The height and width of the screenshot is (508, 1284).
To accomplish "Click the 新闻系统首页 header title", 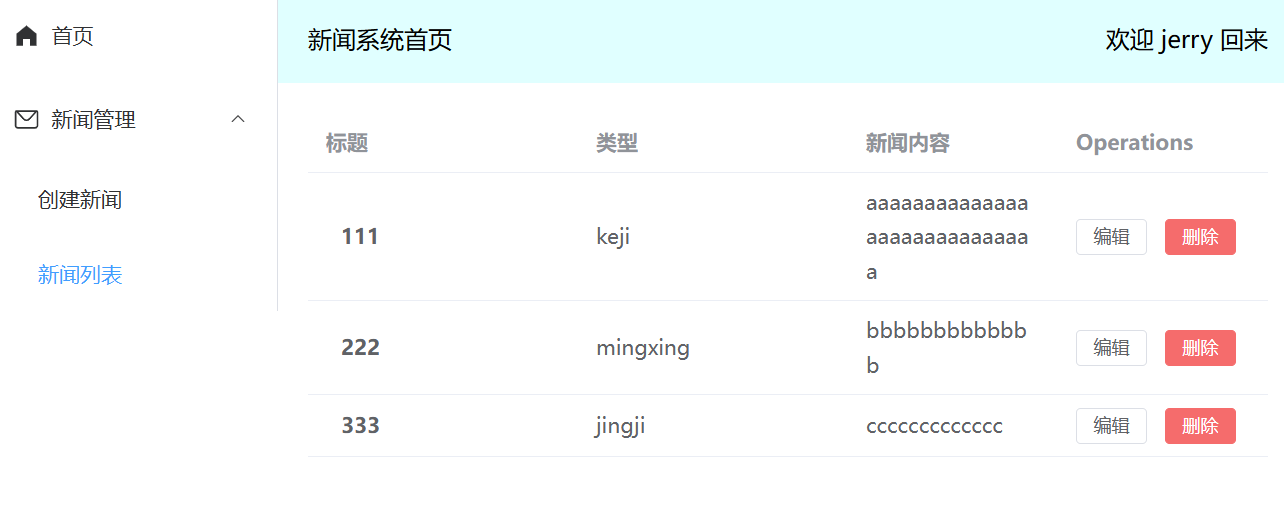I will pos(380,41).
